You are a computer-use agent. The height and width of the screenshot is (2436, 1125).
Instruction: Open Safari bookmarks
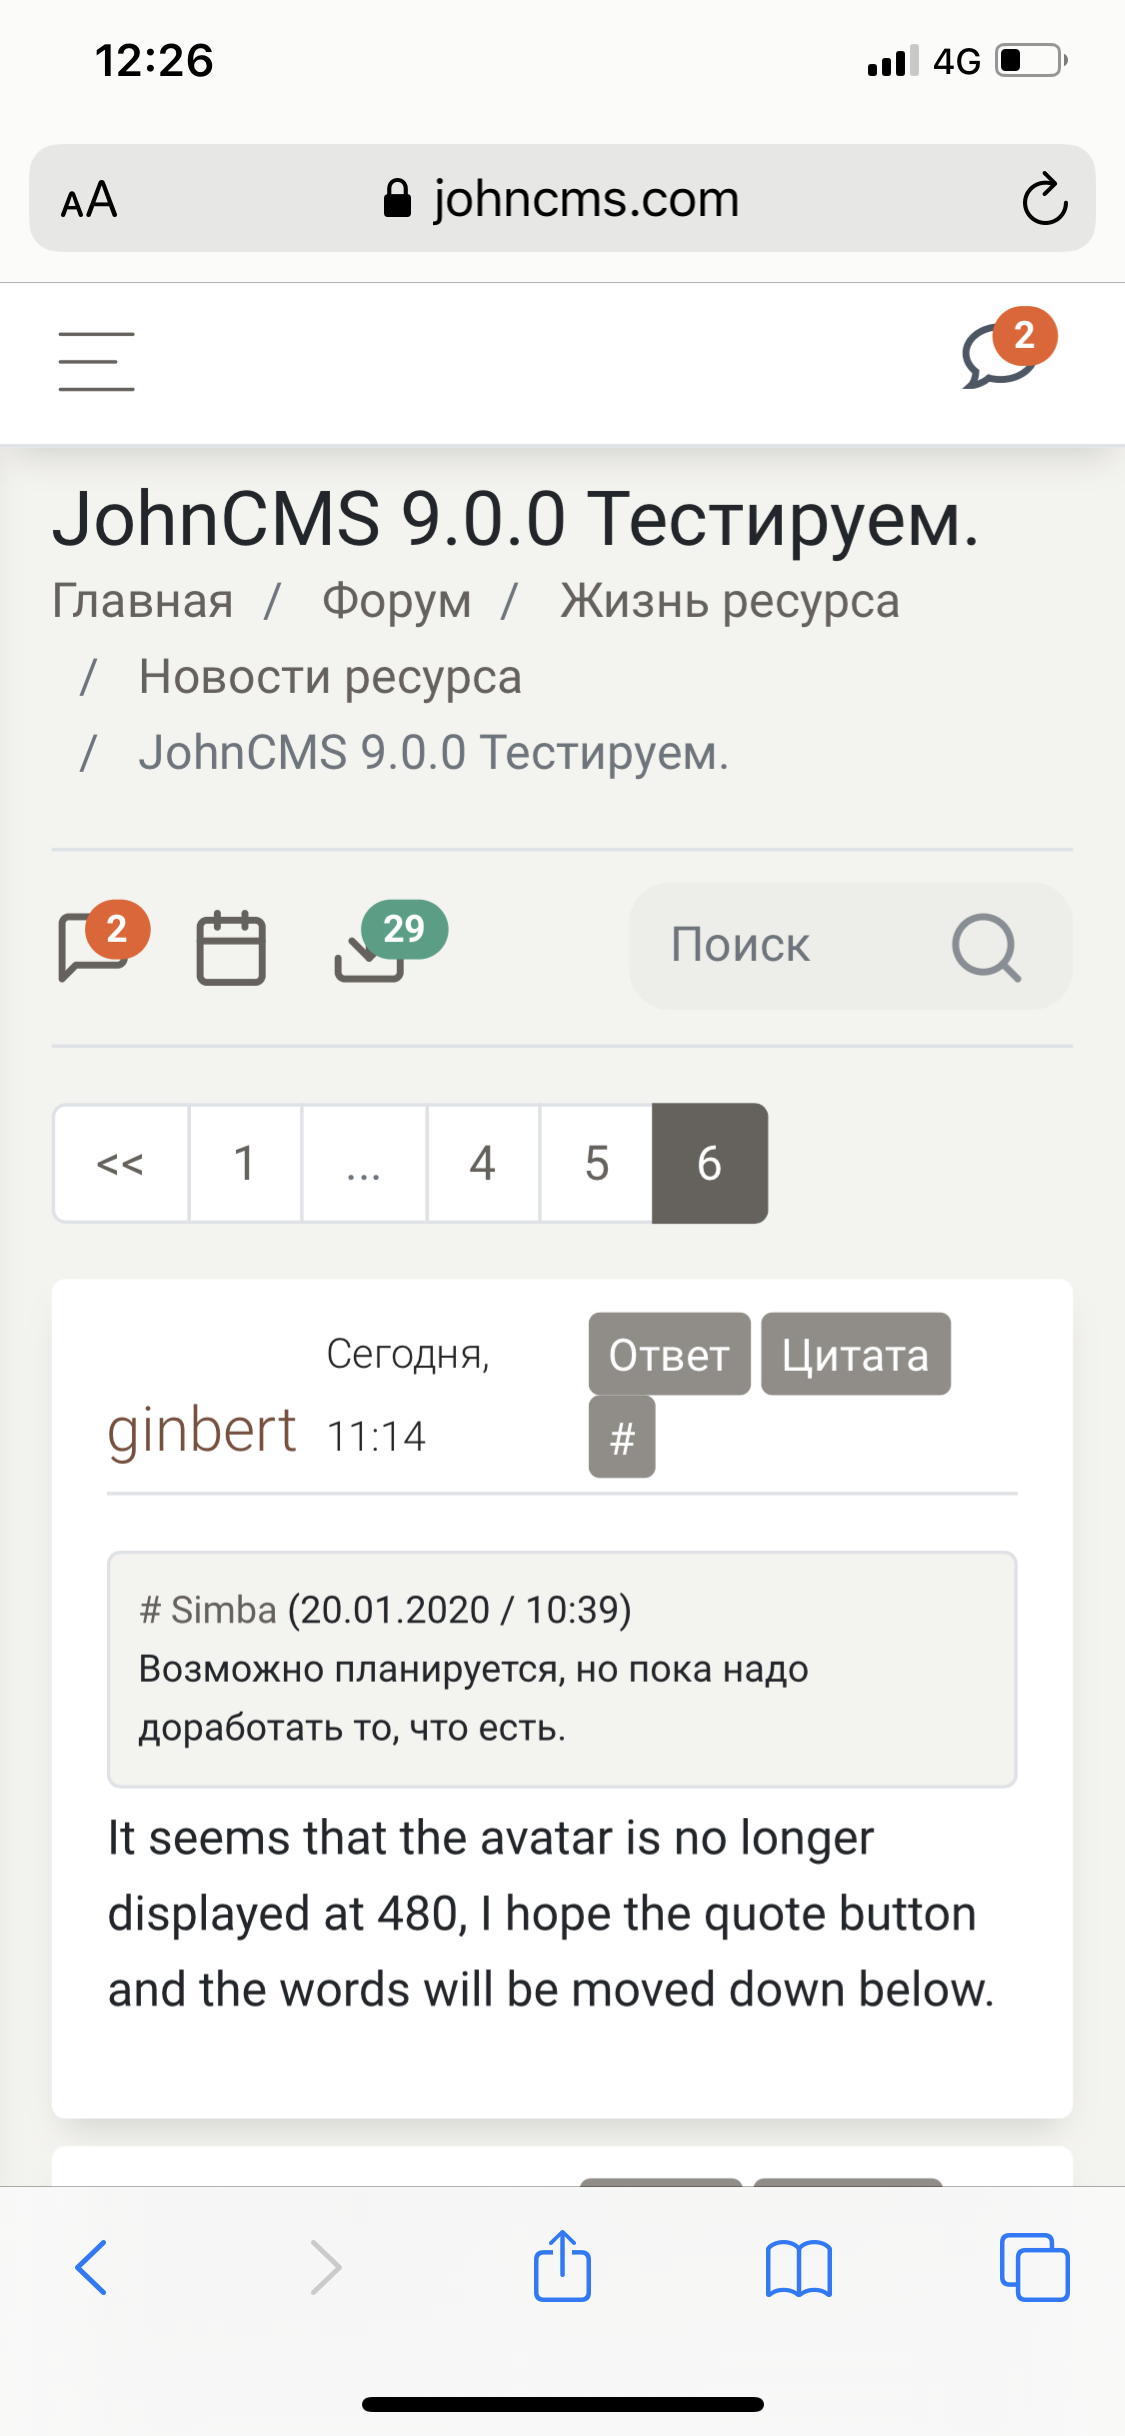tap(798, 2267)
